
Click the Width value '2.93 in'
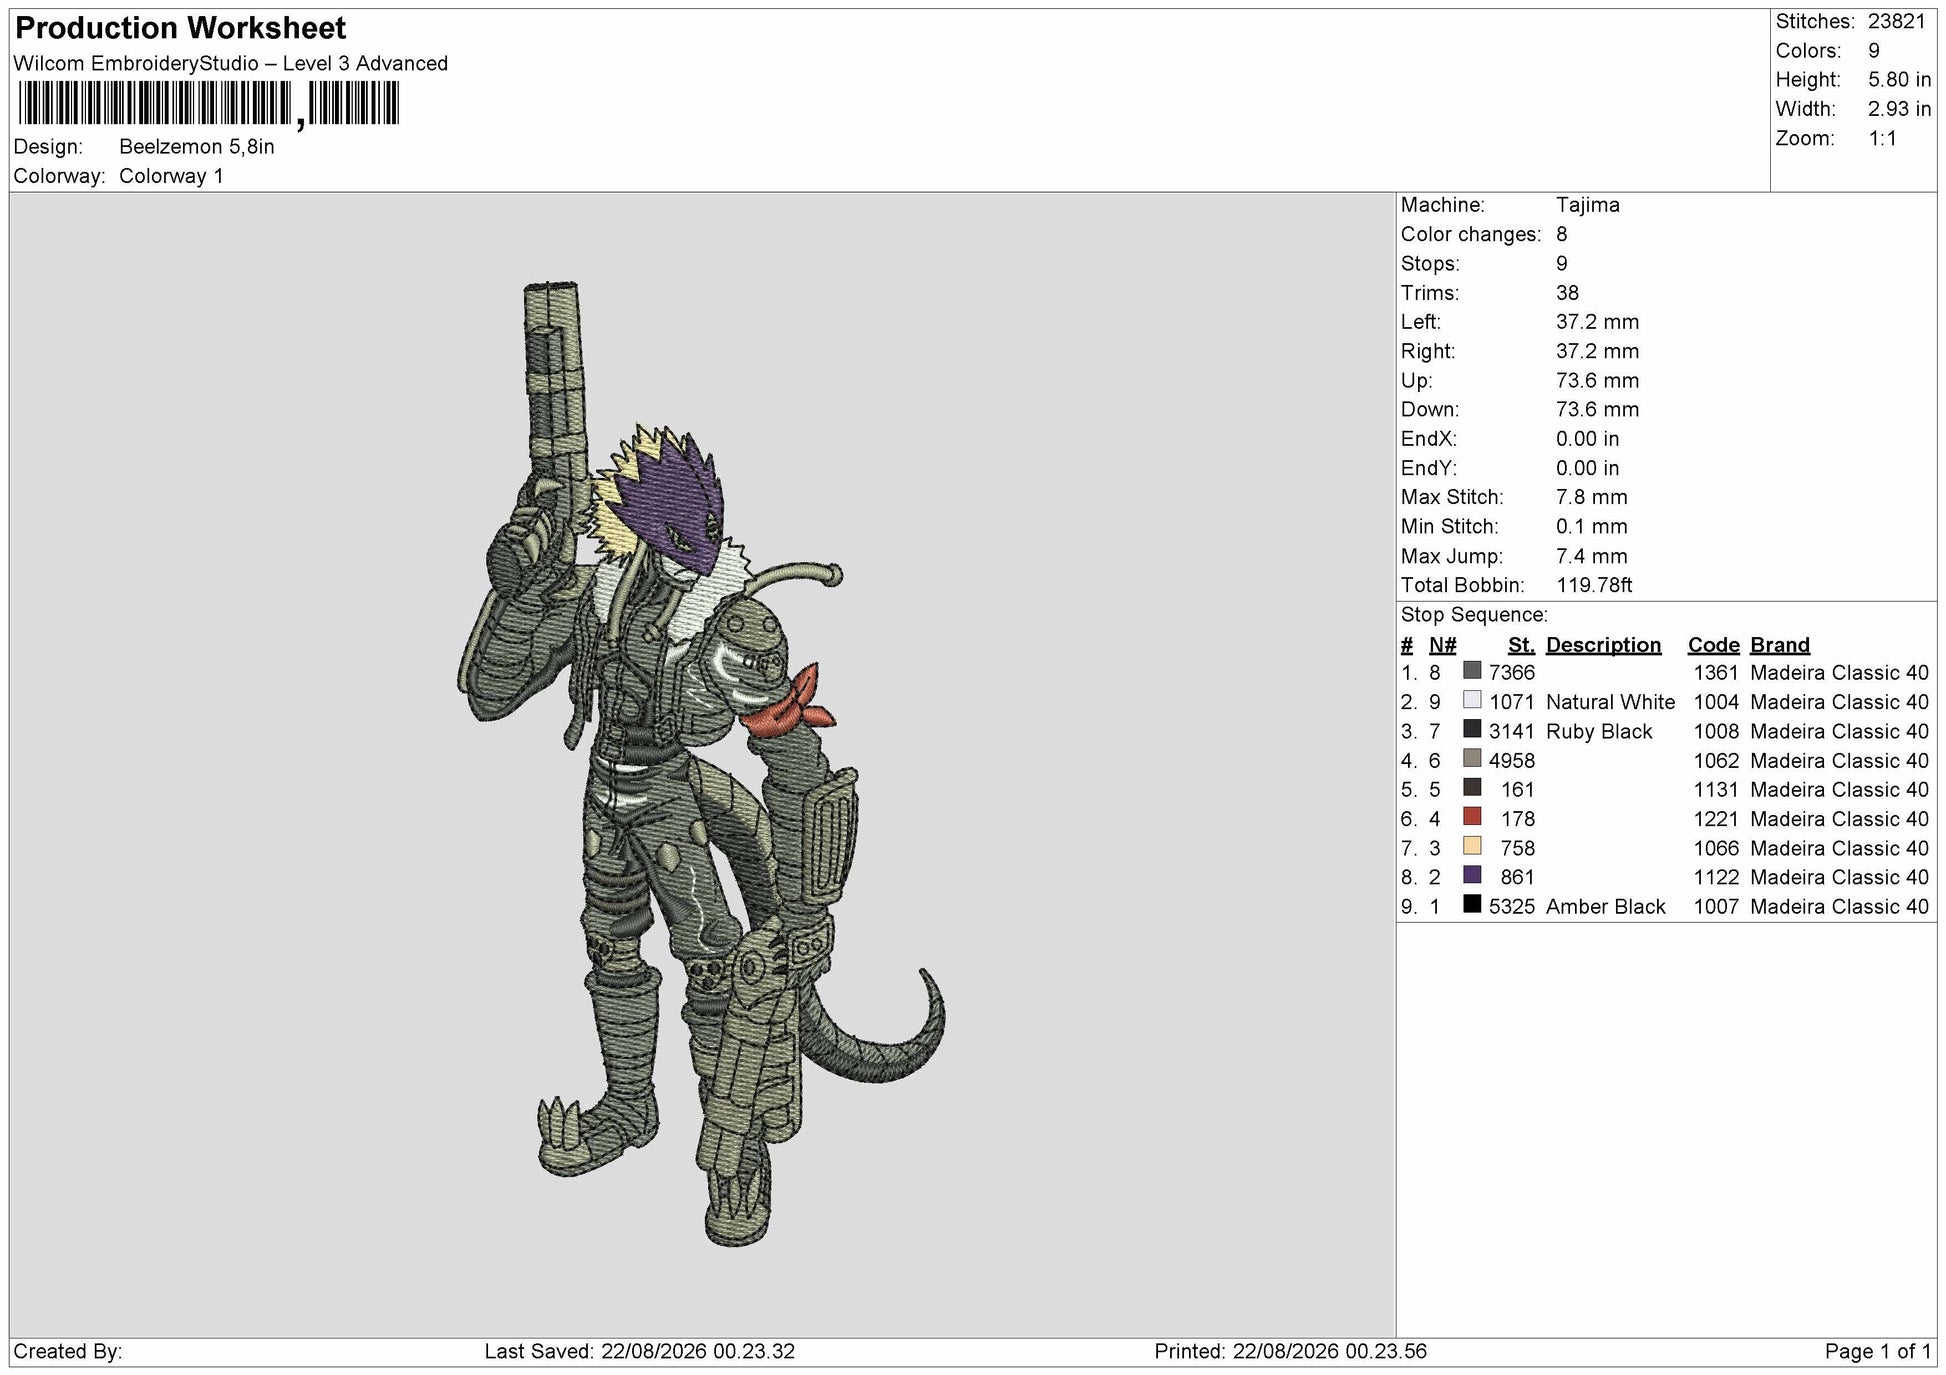point(1900,109)
